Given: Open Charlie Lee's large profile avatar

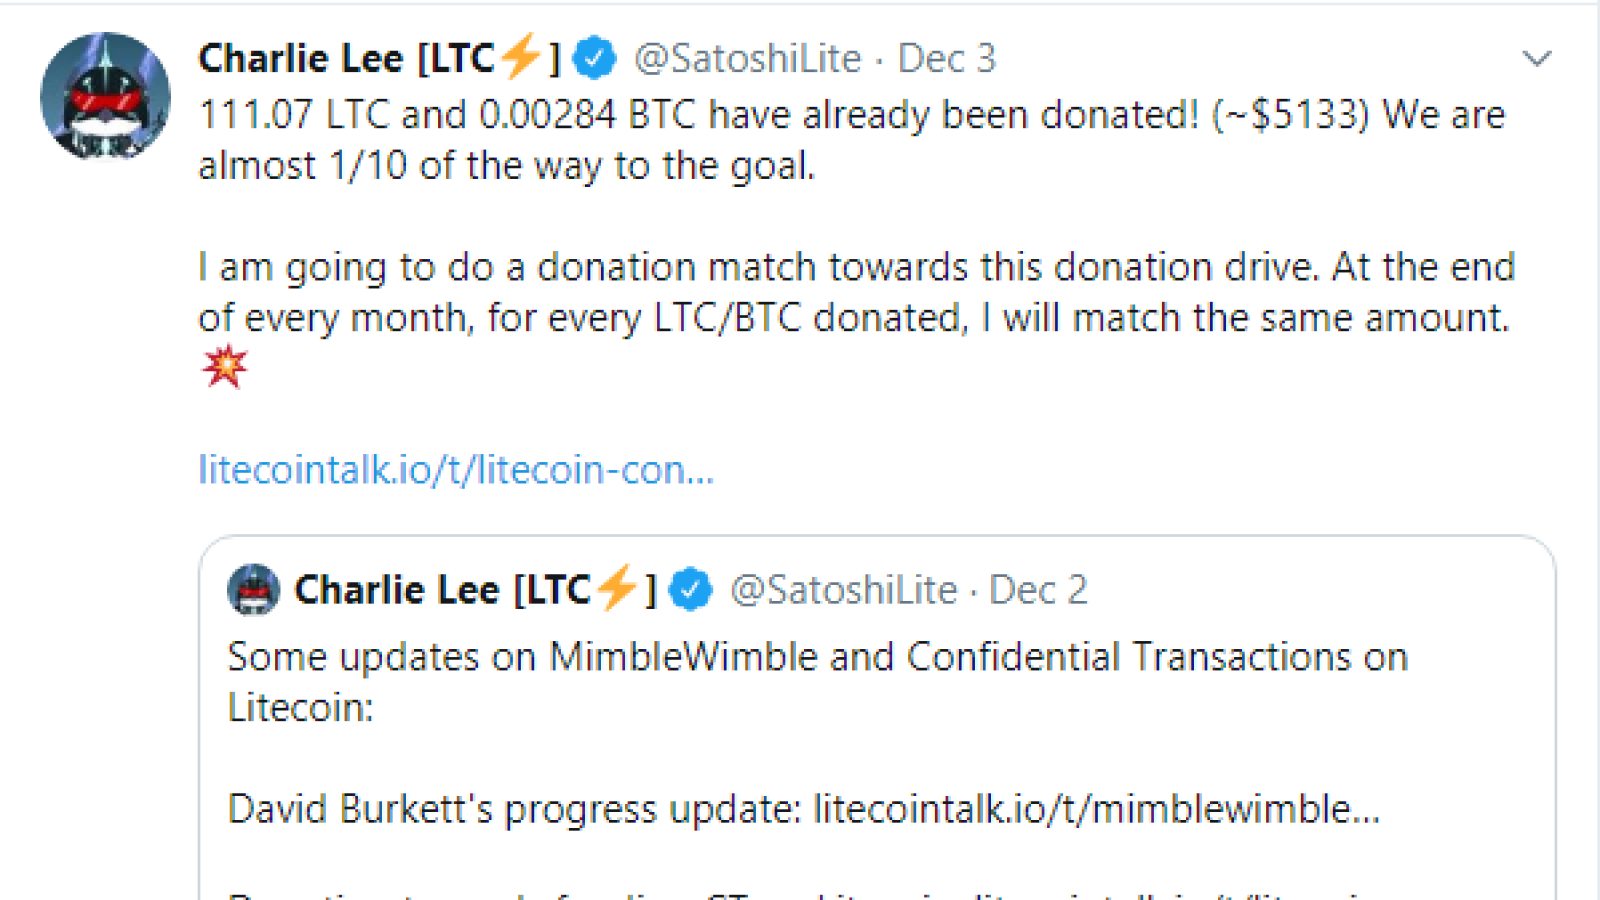Looking at the screenshot, I should 105,97.
